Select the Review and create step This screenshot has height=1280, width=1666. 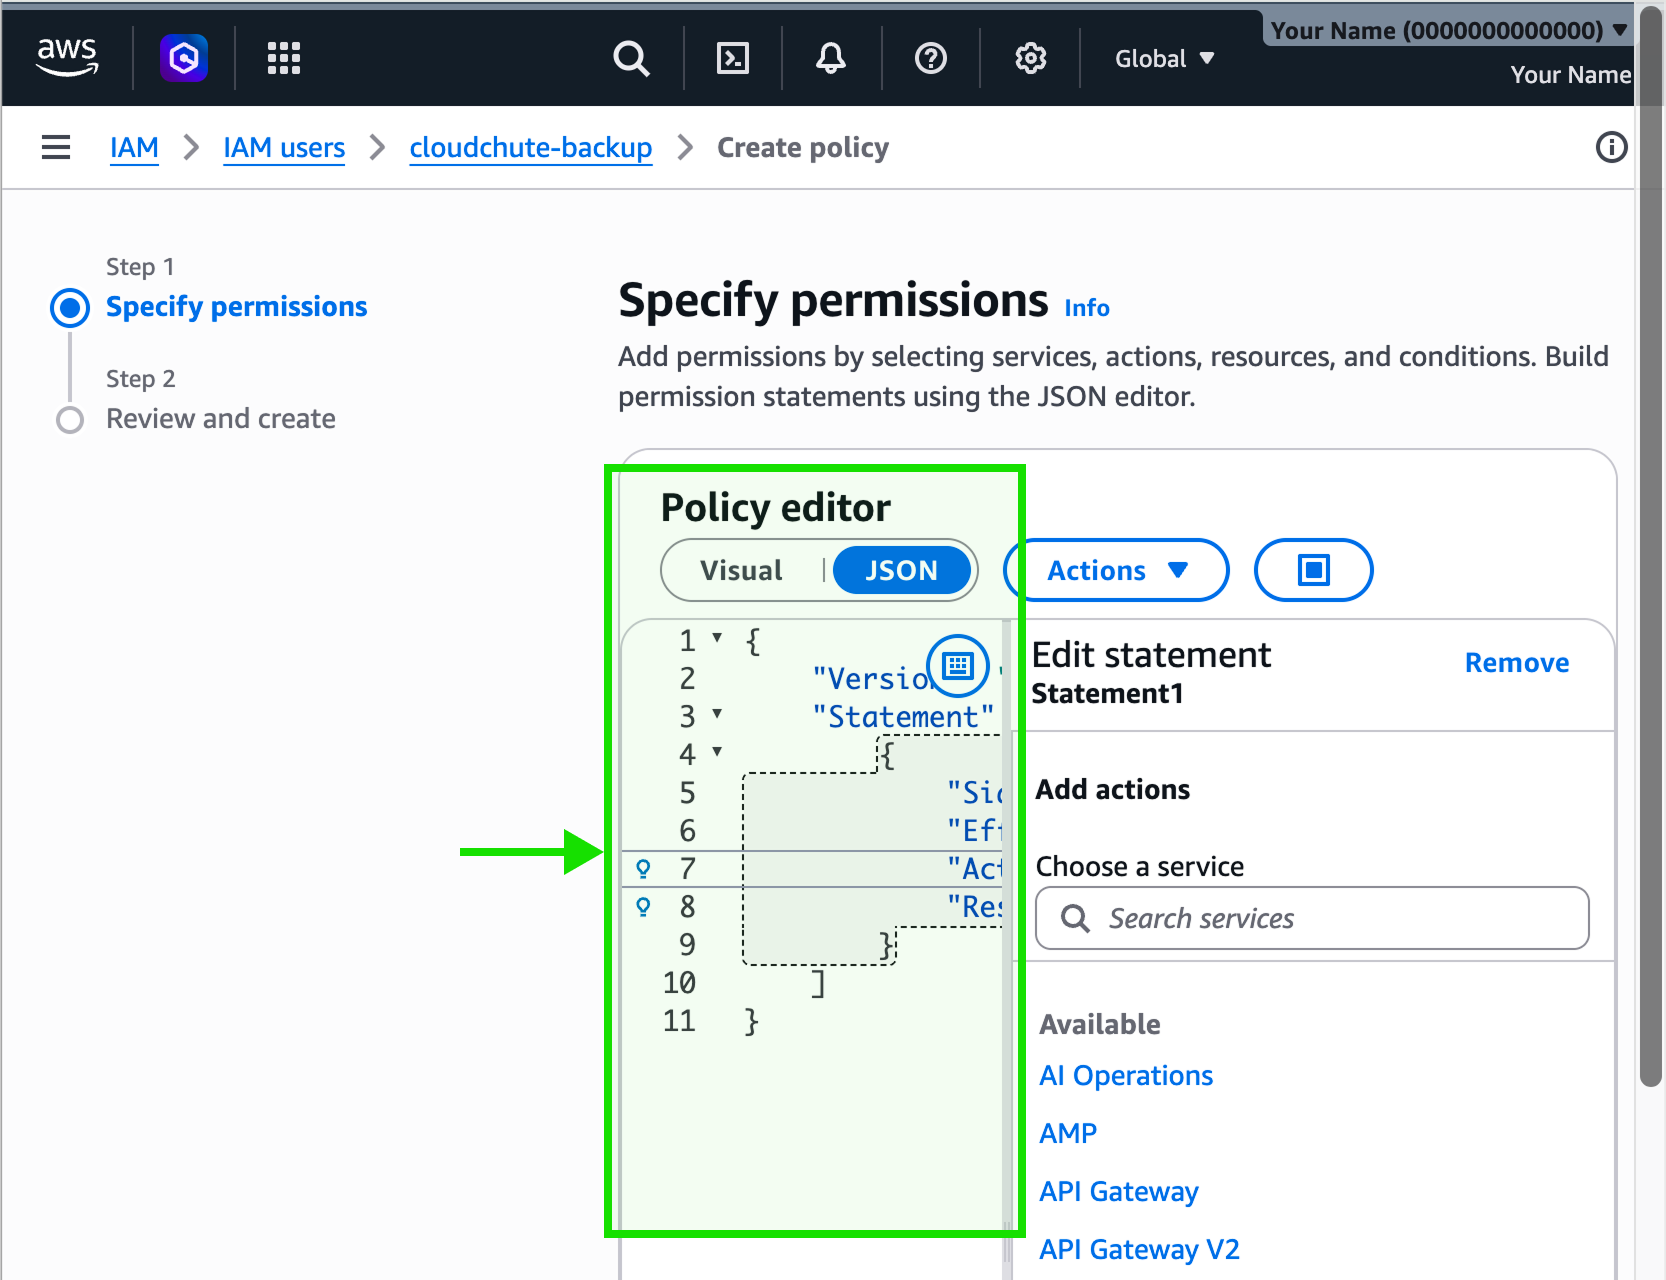tap(221, 419)
